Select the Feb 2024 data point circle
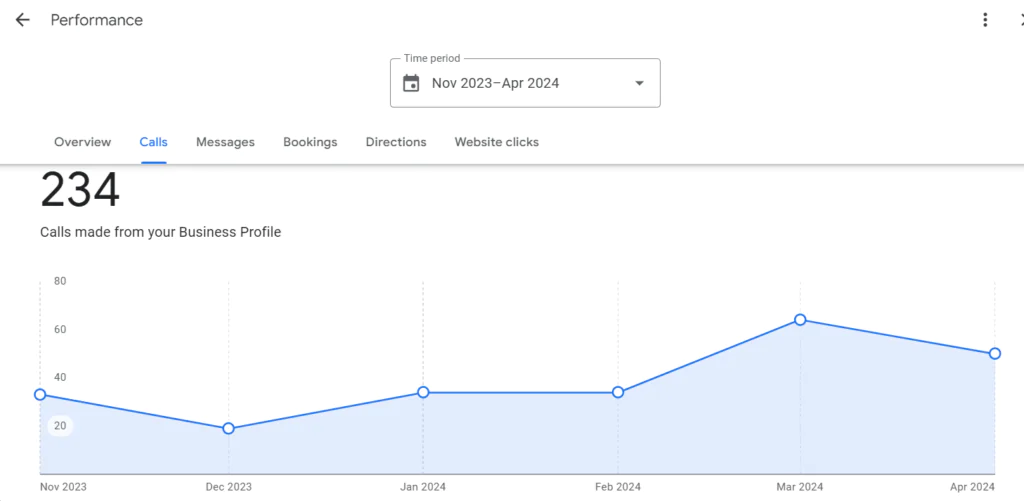1024x501 pixels. pyautogui.click(x=618, y=392)
